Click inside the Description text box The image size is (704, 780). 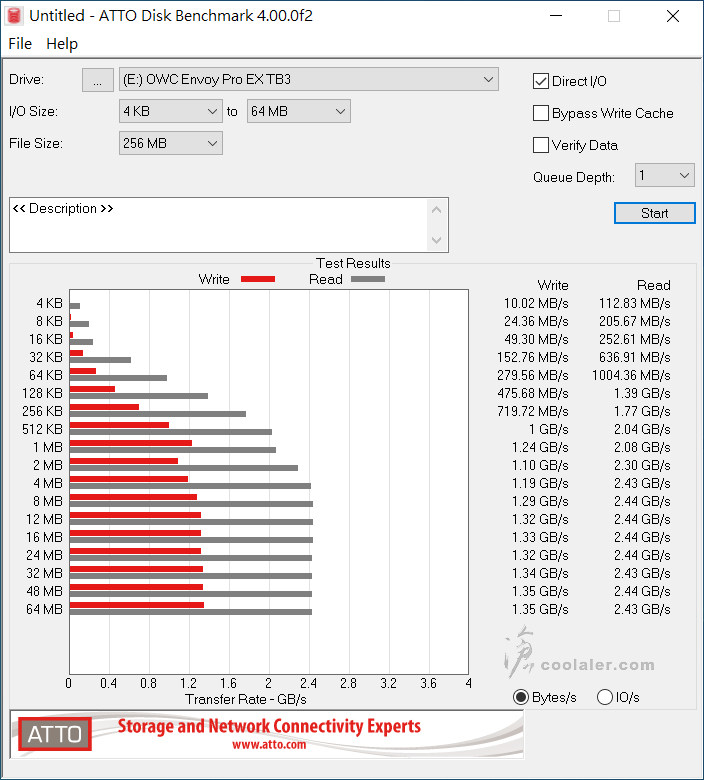(219, 225)
